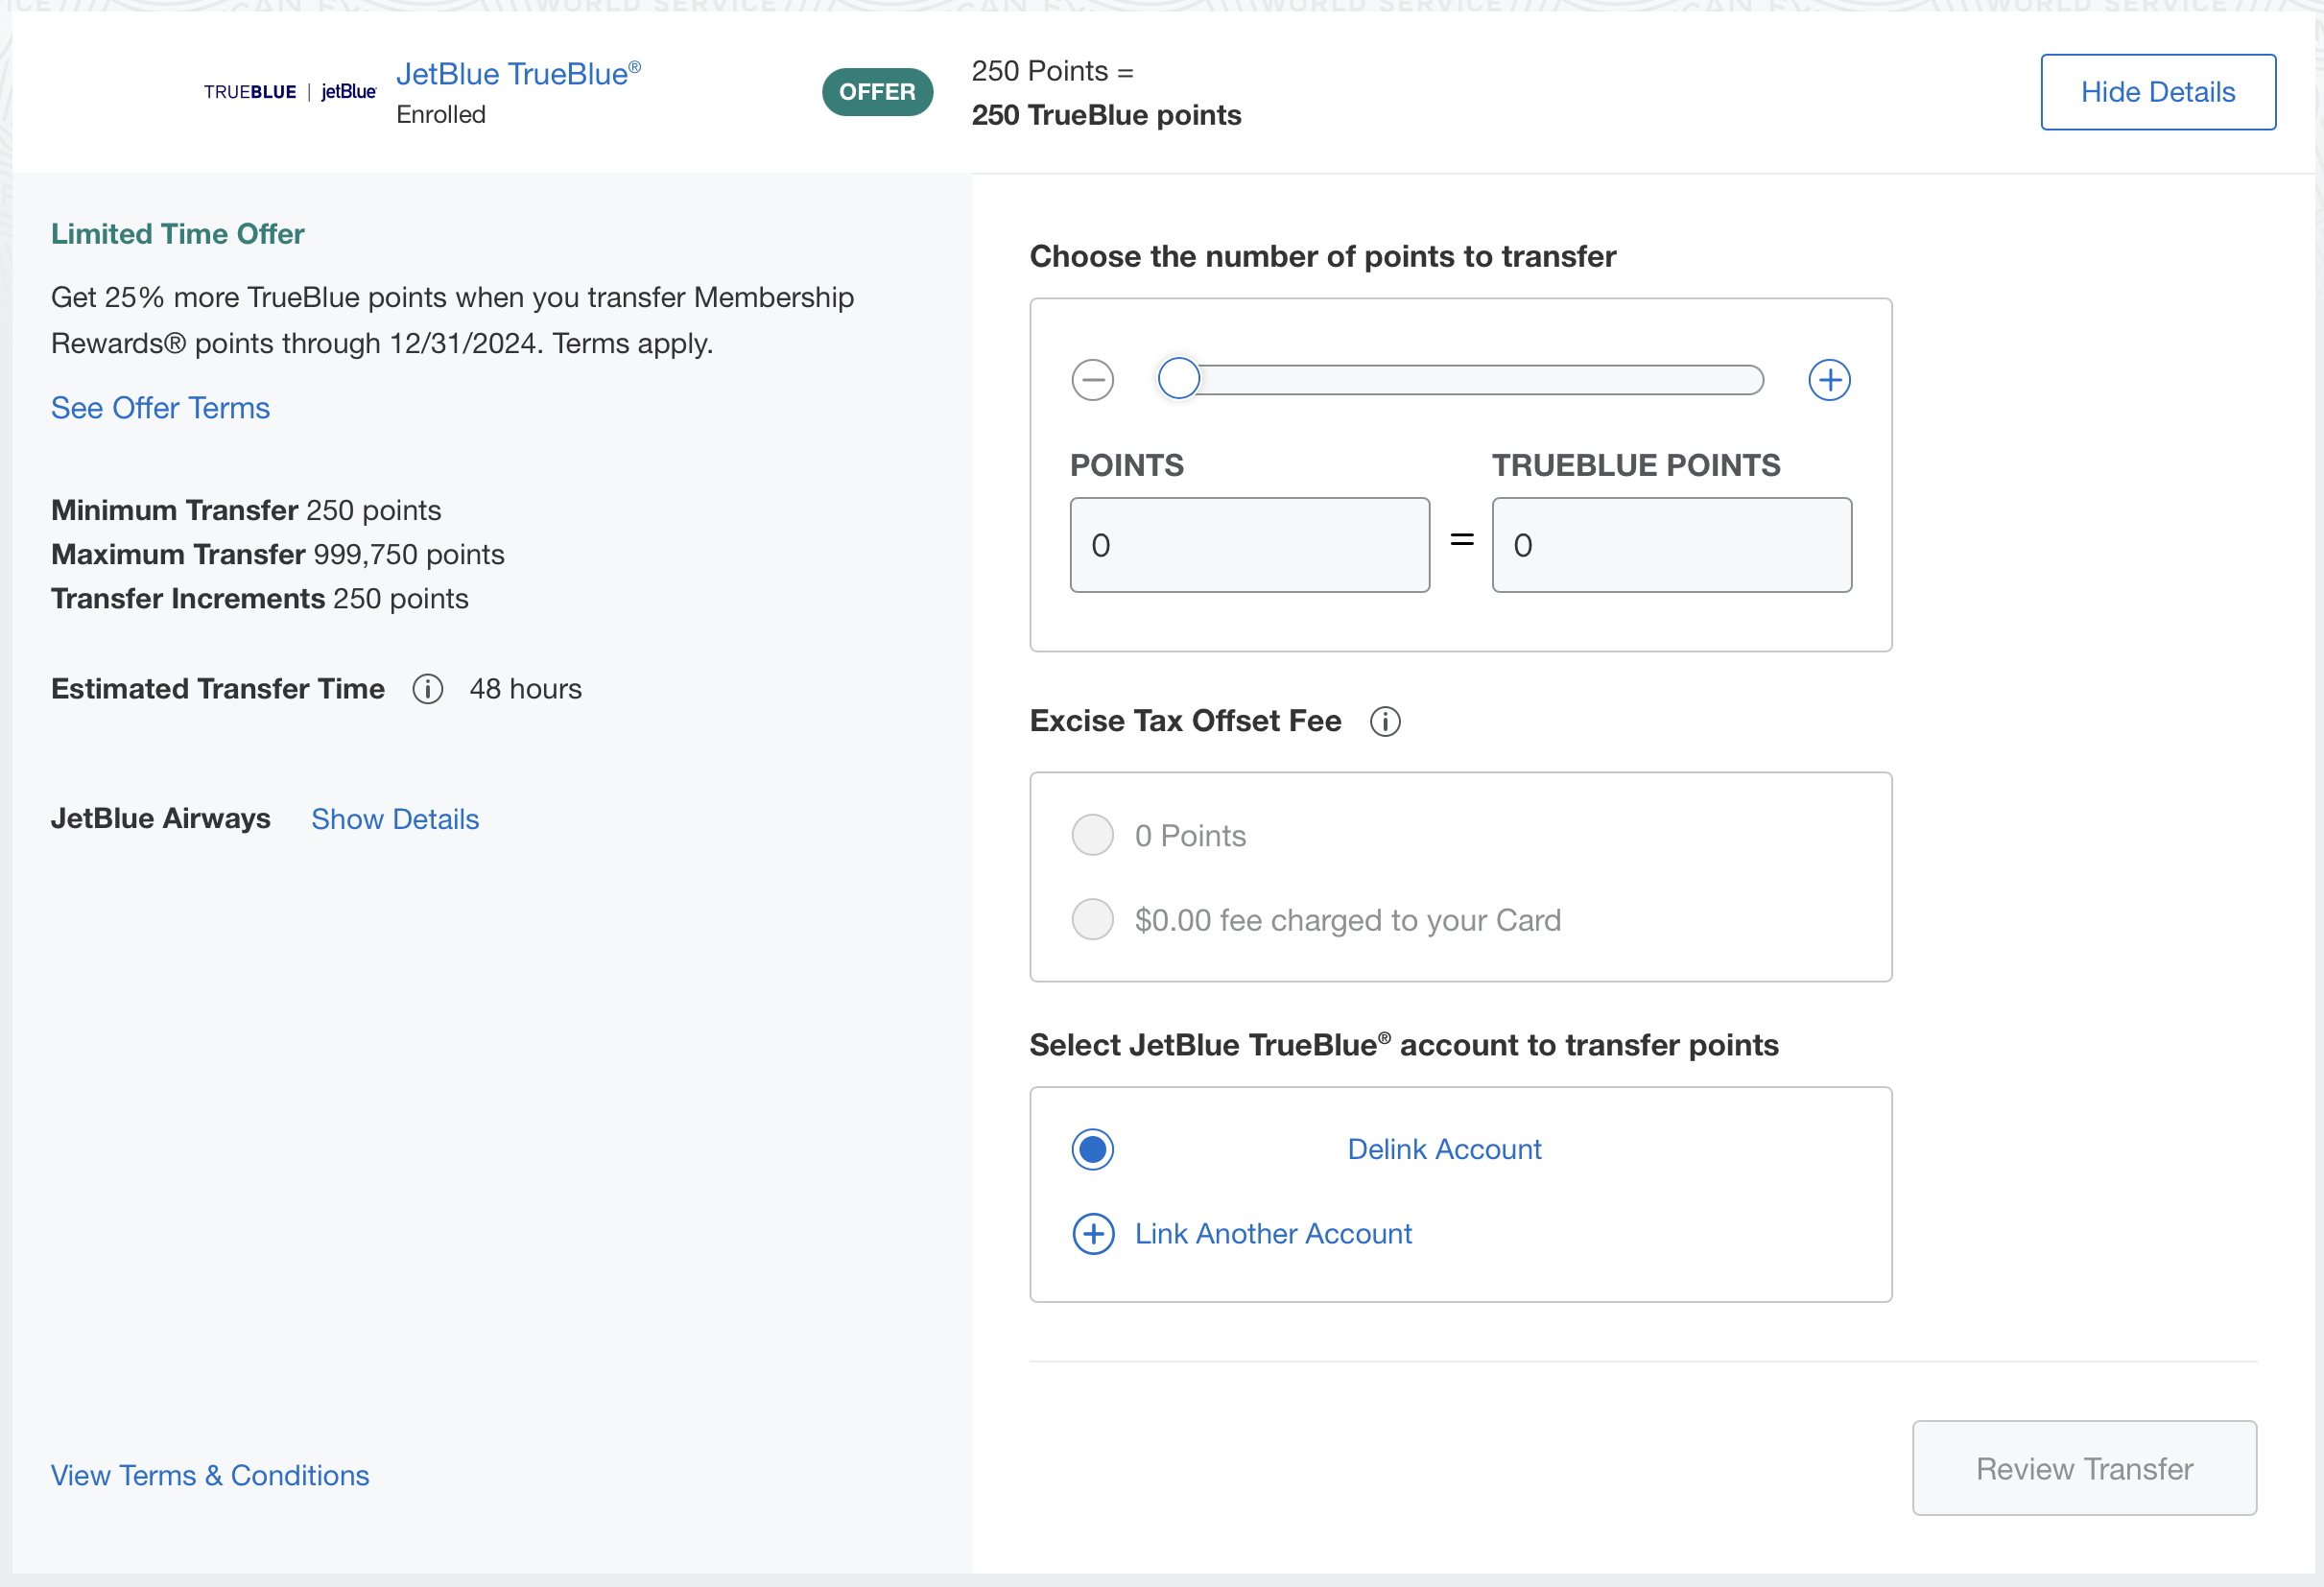The width and height of the screenshot is (2324, 1587).
Task: Click the Link Another Account link
Action: (x=1273, y=1234)
